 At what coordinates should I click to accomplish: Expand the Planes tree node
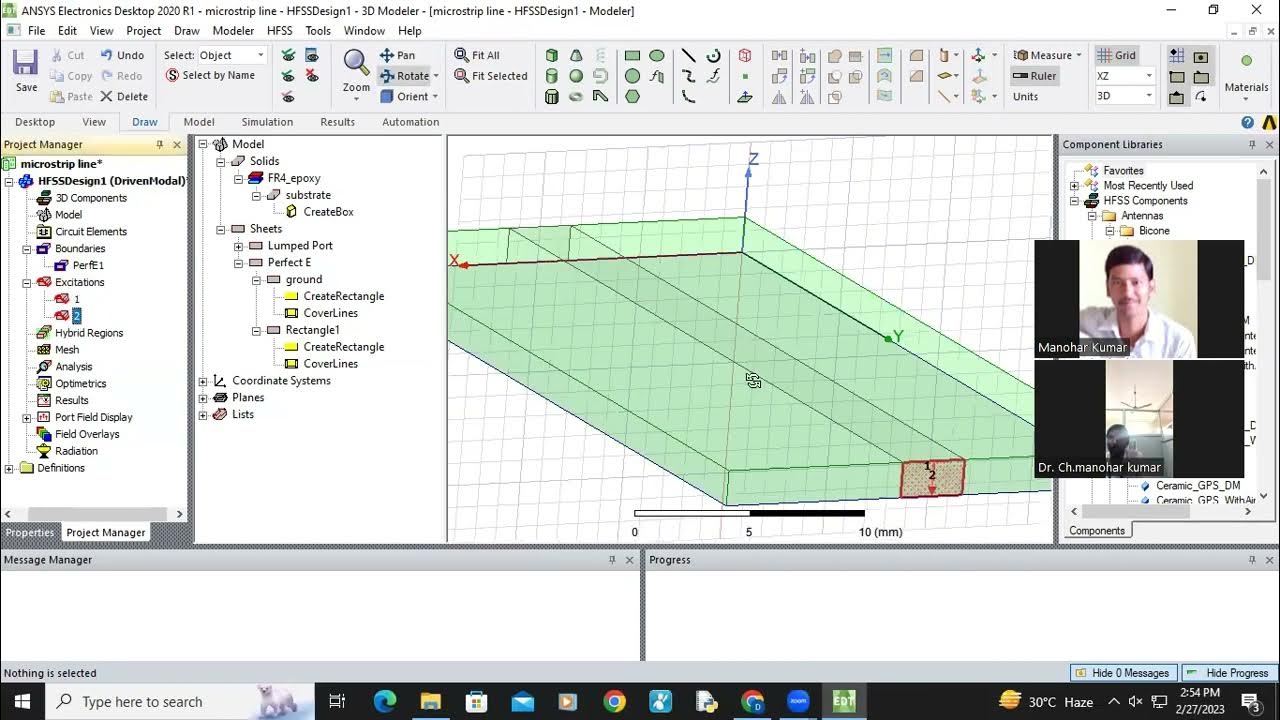click(x=203, y=398)
